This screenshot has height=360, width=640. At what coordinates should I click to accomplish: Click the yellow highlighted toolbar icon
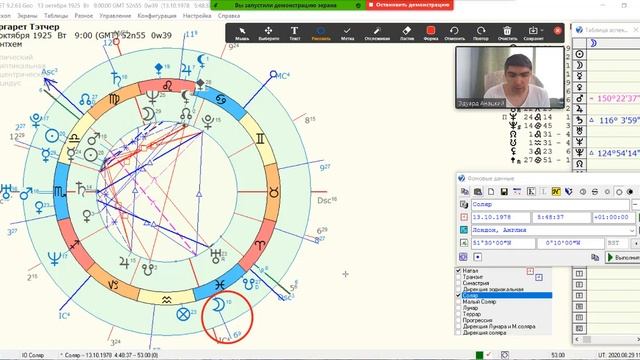[556, 191]
